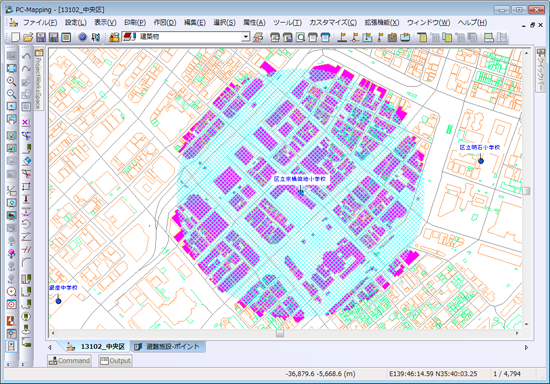
Task: Click the red arrow monitor icon in left toolbar
Action: [x=12, y=215]
